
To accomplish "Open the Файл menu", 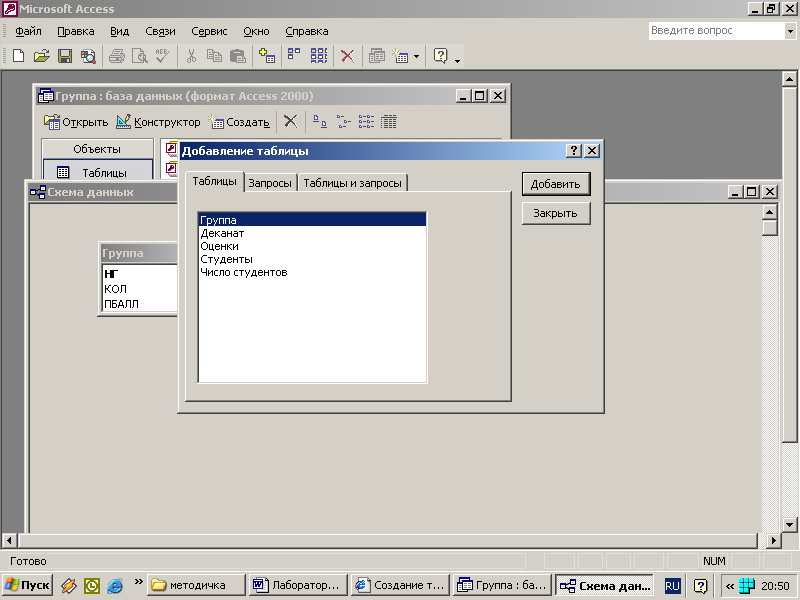I will pyautogui.click(x=28, y=31).
